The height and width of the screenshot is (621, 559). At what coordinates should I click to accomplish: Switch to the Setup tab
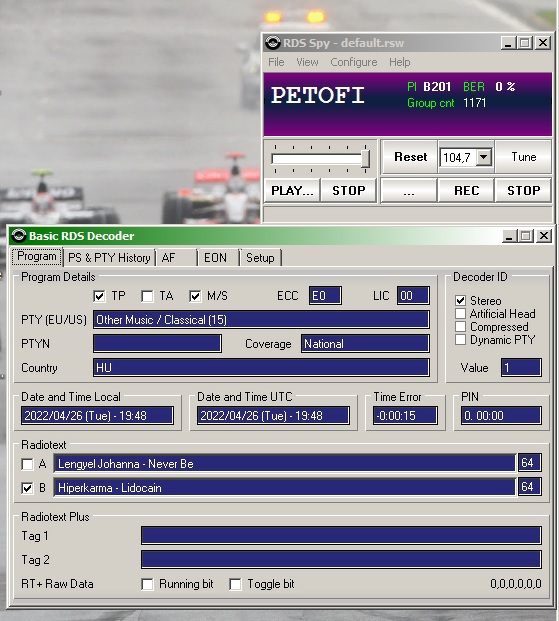click(260, 258)
